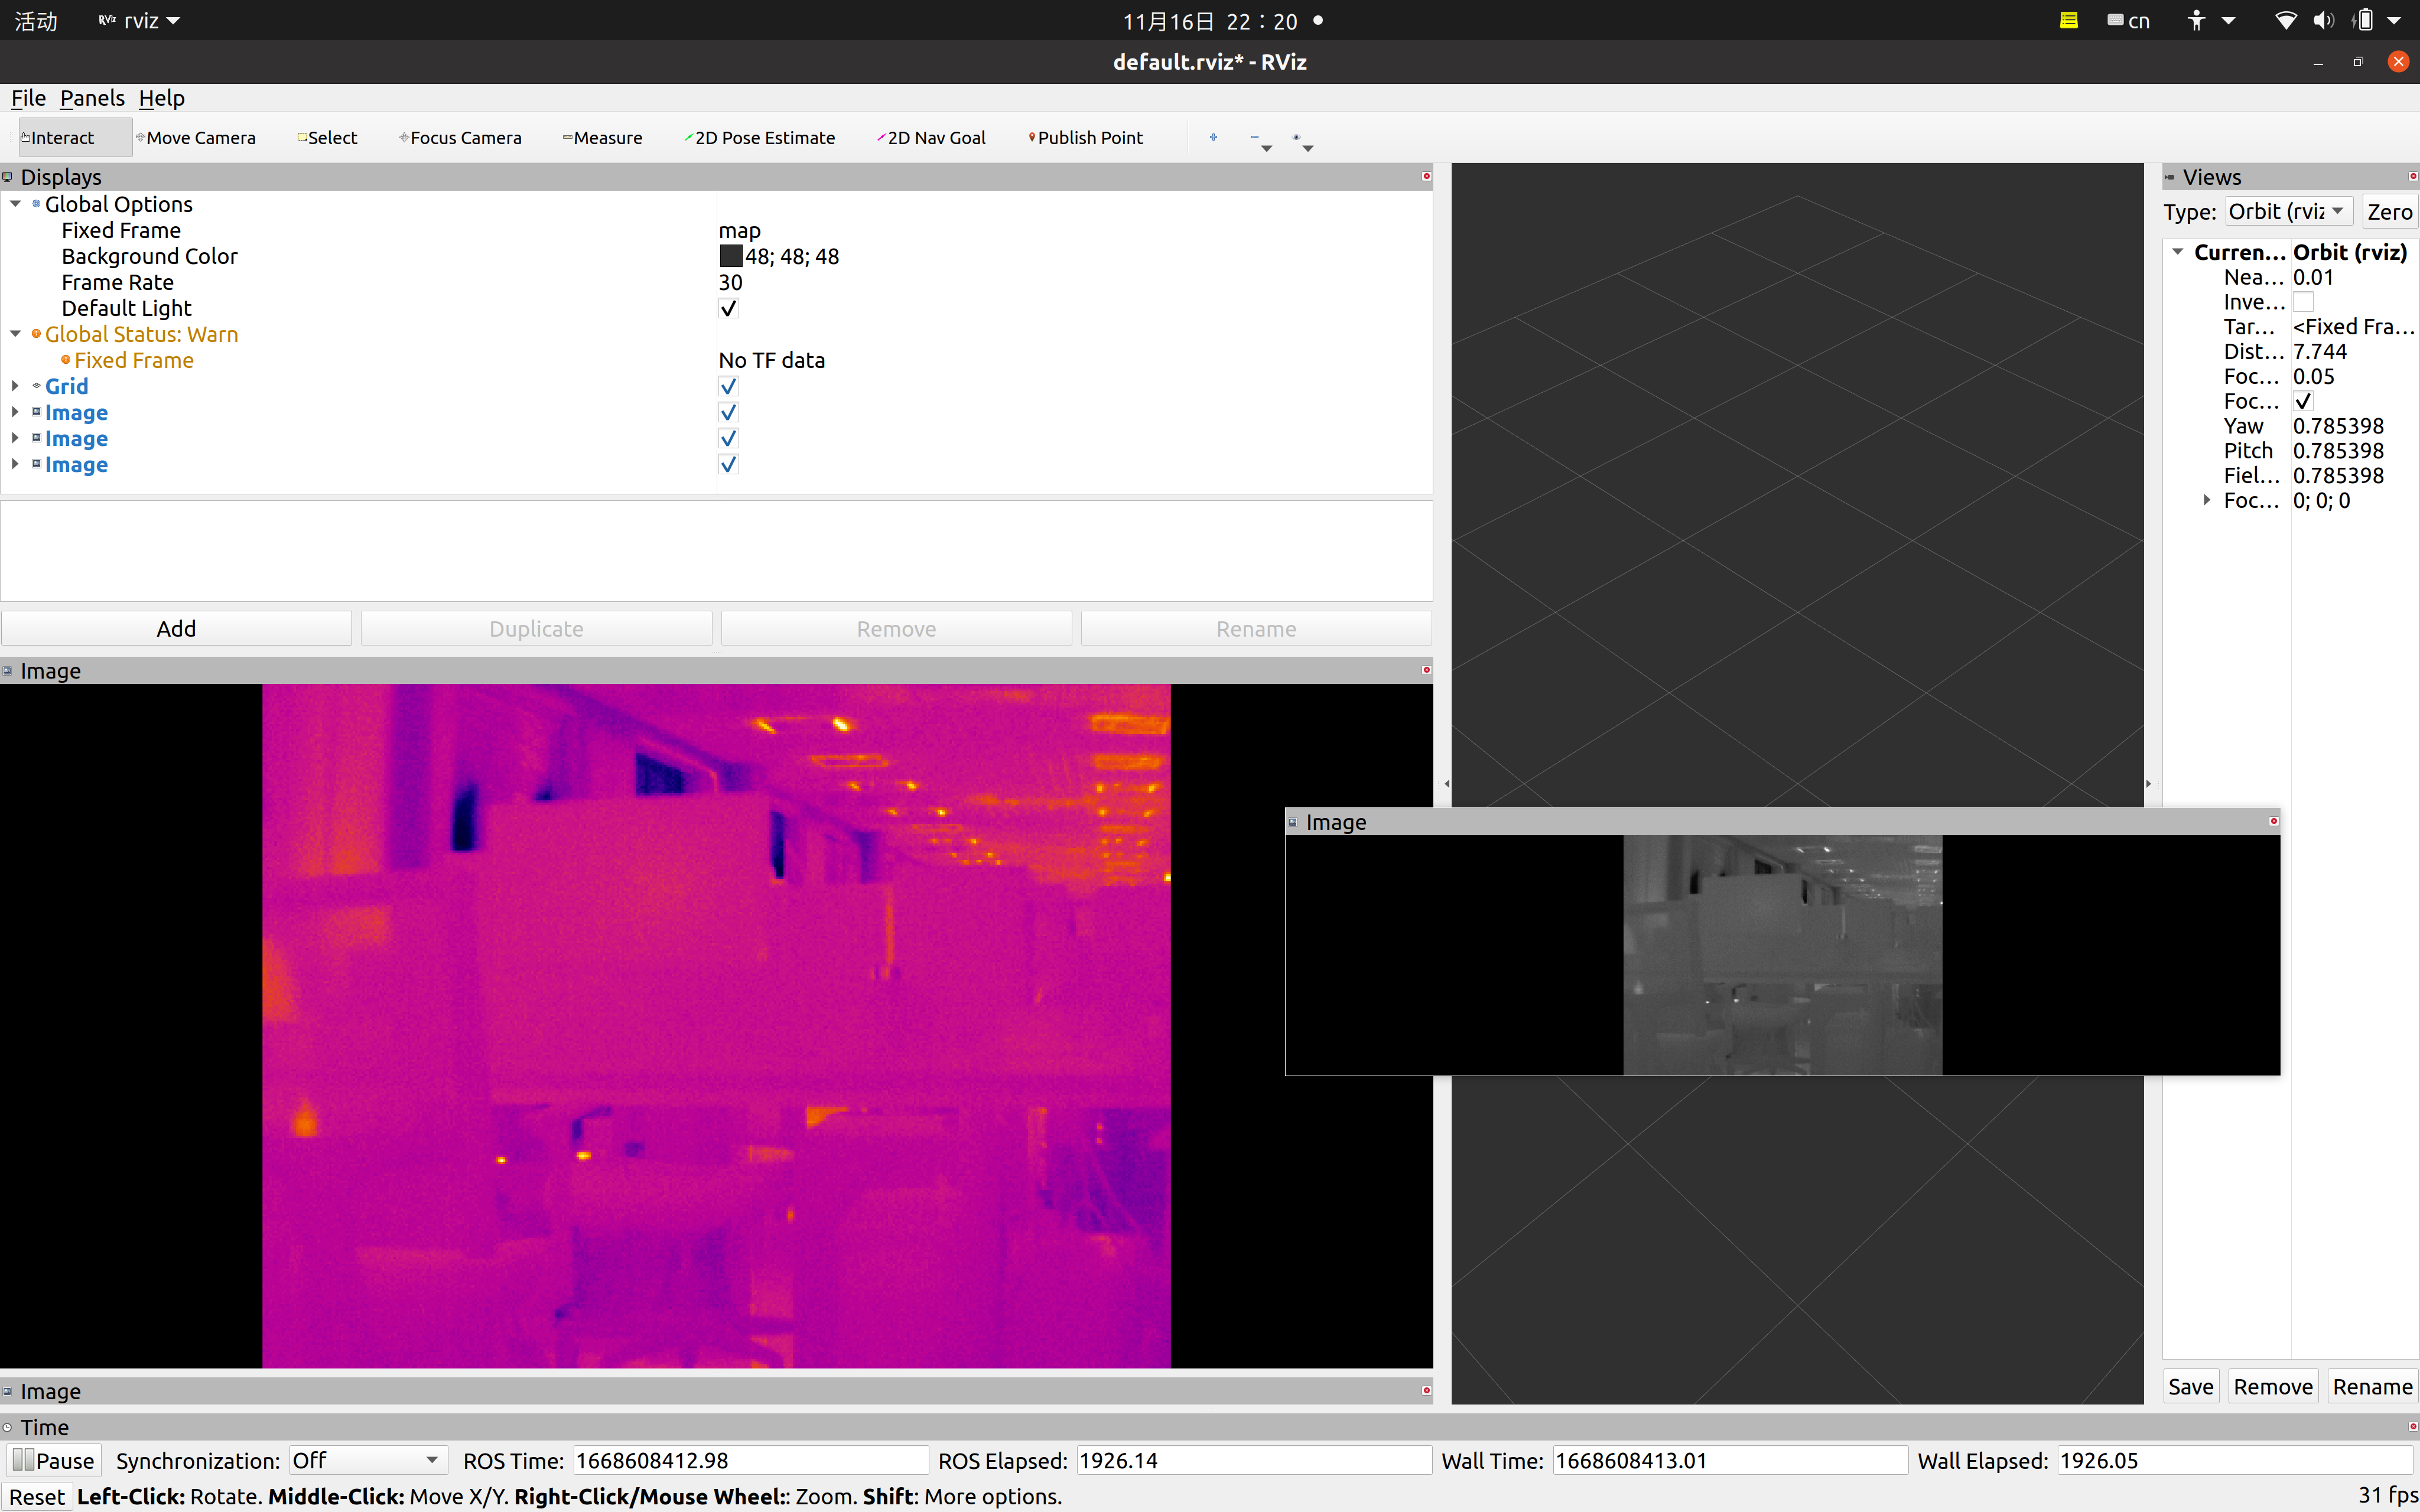Click the Publish Point tool
The image size is (2420, 1512).
[1086, 138]
